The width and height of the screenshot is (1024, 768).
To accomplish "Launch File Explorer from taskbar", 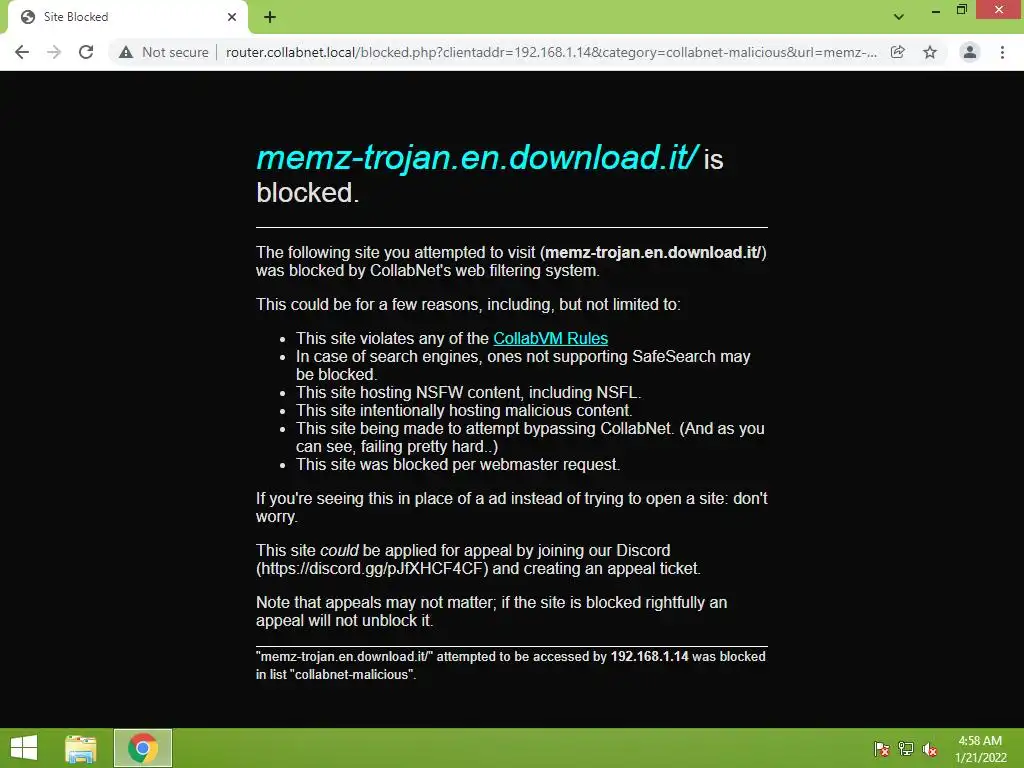I will click(81, 748).
